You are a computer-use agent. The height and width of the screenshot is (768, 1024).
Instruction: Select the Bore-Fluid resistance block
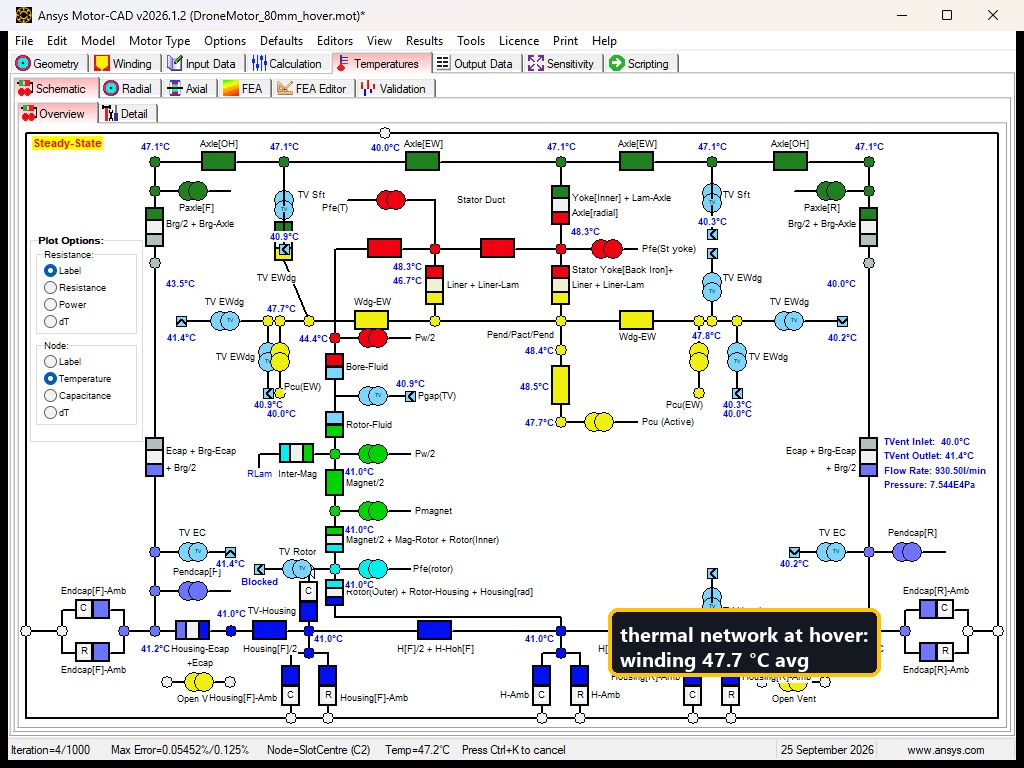coord(334,366)
